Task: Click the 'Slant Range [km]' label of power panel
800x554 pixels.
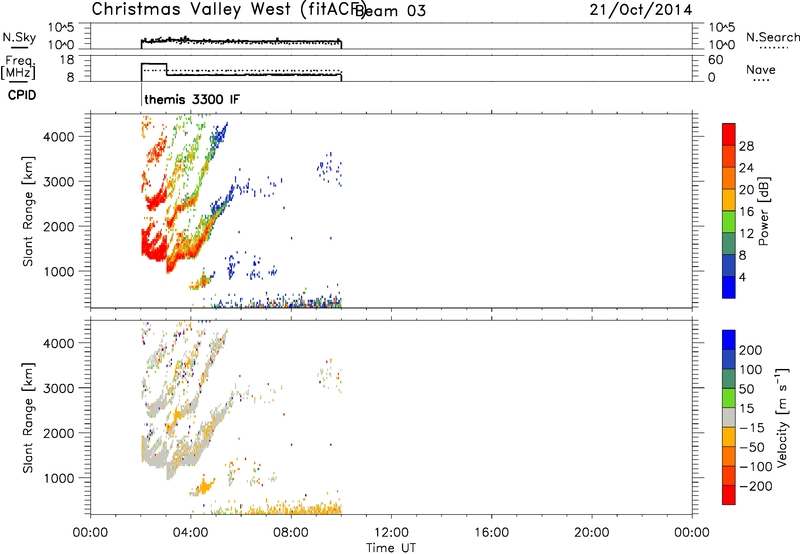Action: tap(28, 211)
